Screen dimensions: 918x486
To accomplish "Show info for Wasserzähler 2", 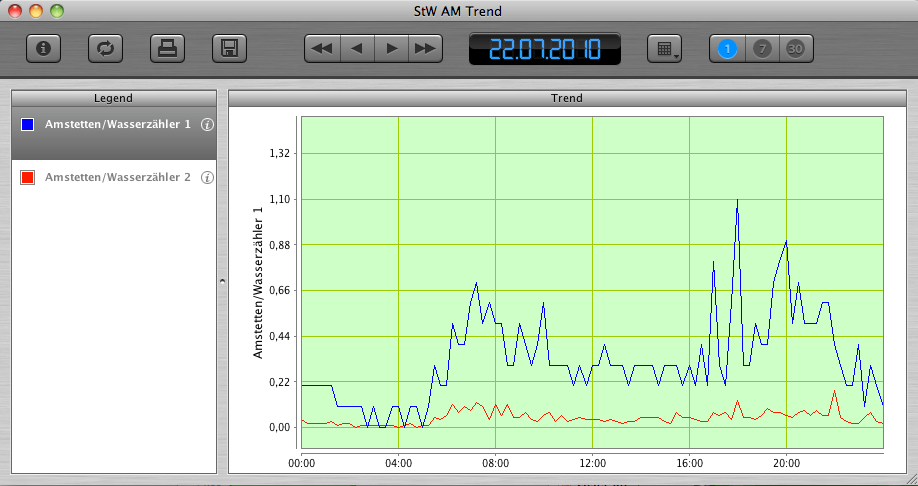I will (x=207, y=177).
